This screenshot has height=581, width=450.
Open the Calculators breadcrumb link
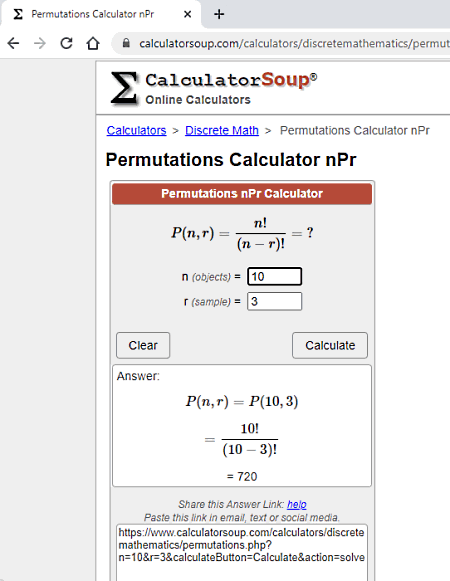(x=136, y=130)
